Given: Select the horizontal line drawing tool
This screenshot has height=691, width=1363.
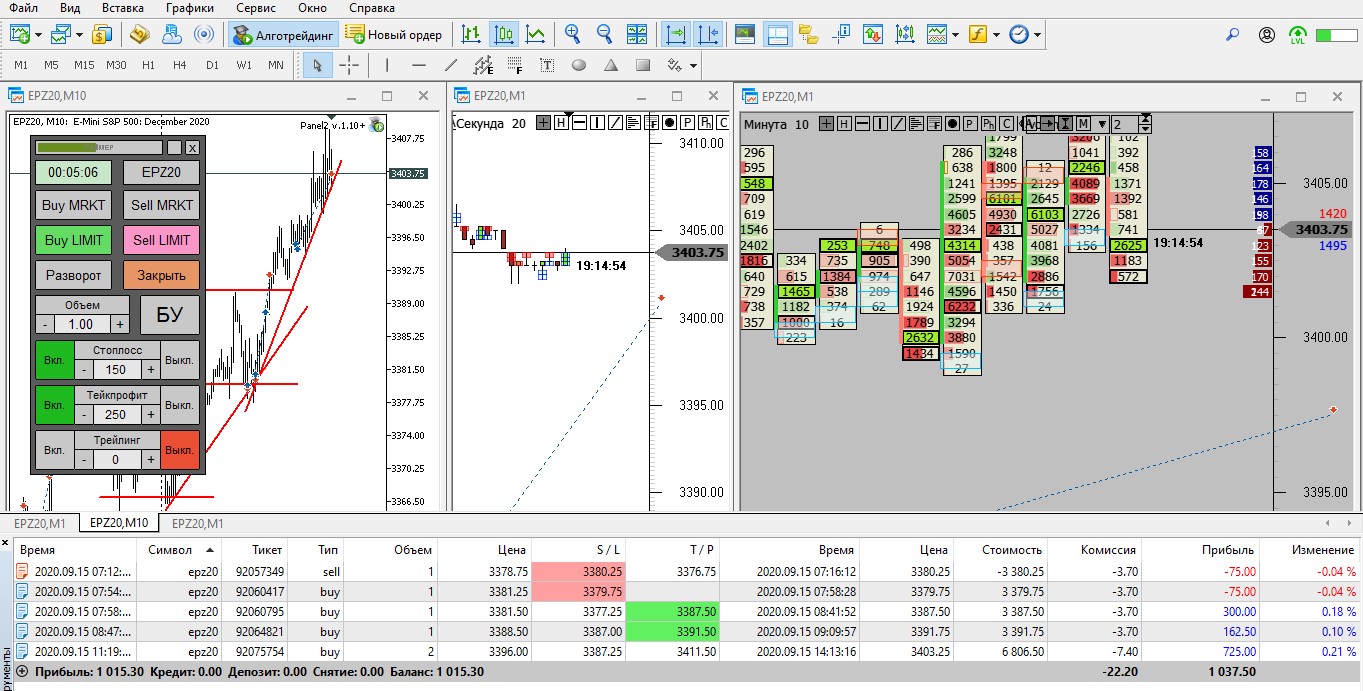Looking at the screenshot, I should click(419, 65).
